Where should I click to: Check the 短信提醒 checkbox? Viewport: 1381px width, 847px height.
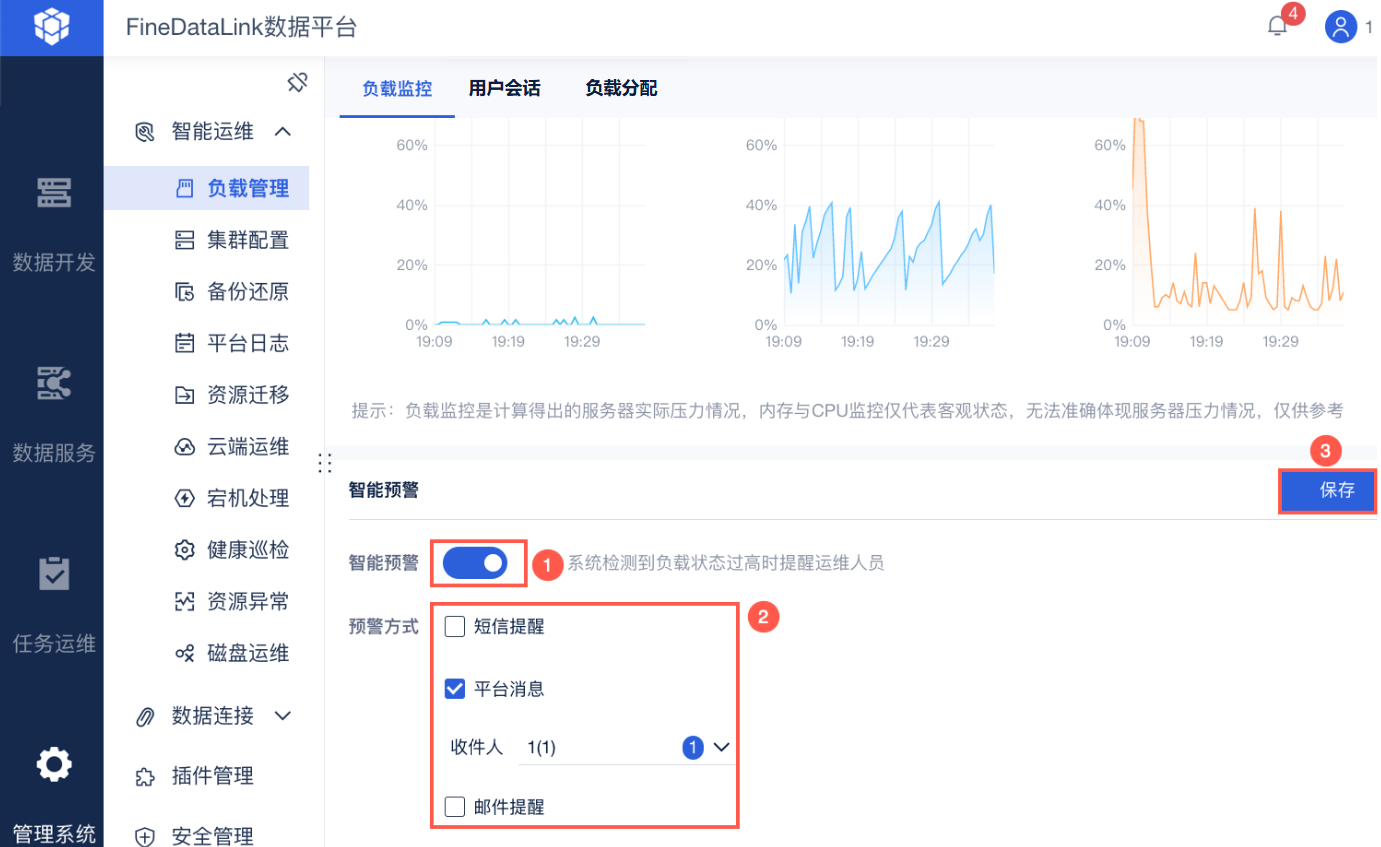pos(455,627)
